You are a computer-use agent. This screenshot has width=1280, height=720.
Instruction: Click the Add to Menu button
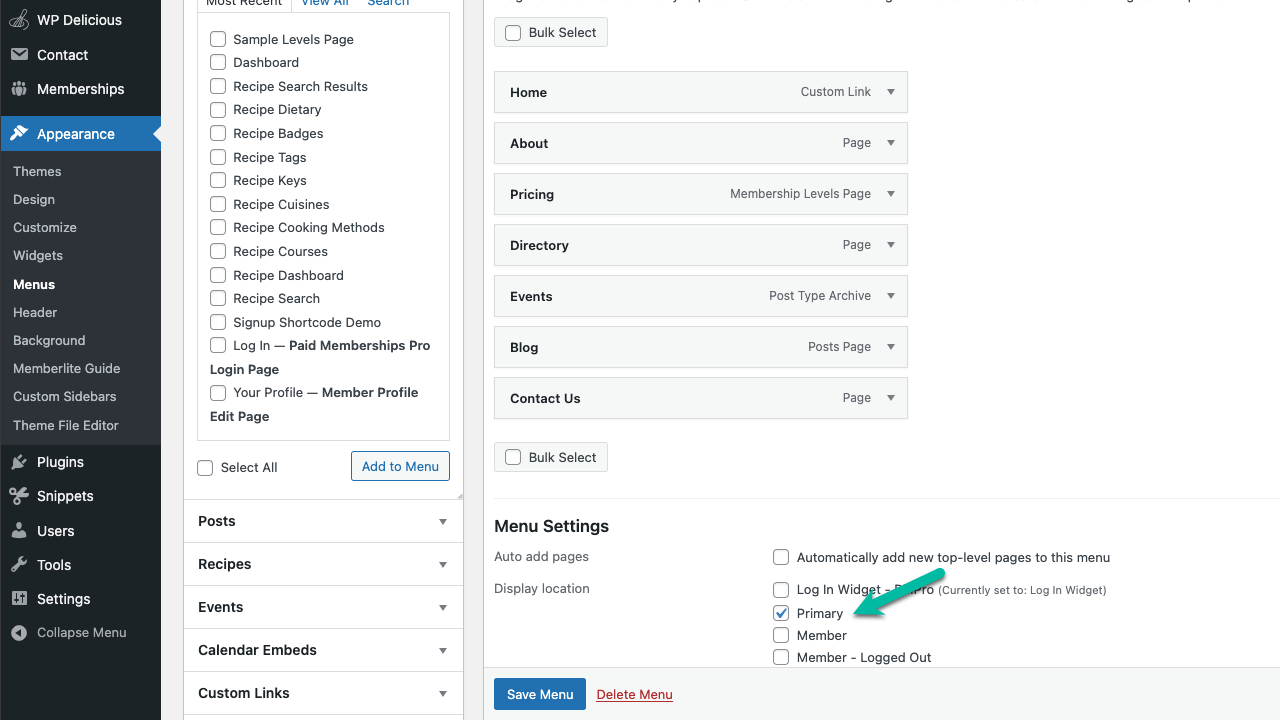400,466
